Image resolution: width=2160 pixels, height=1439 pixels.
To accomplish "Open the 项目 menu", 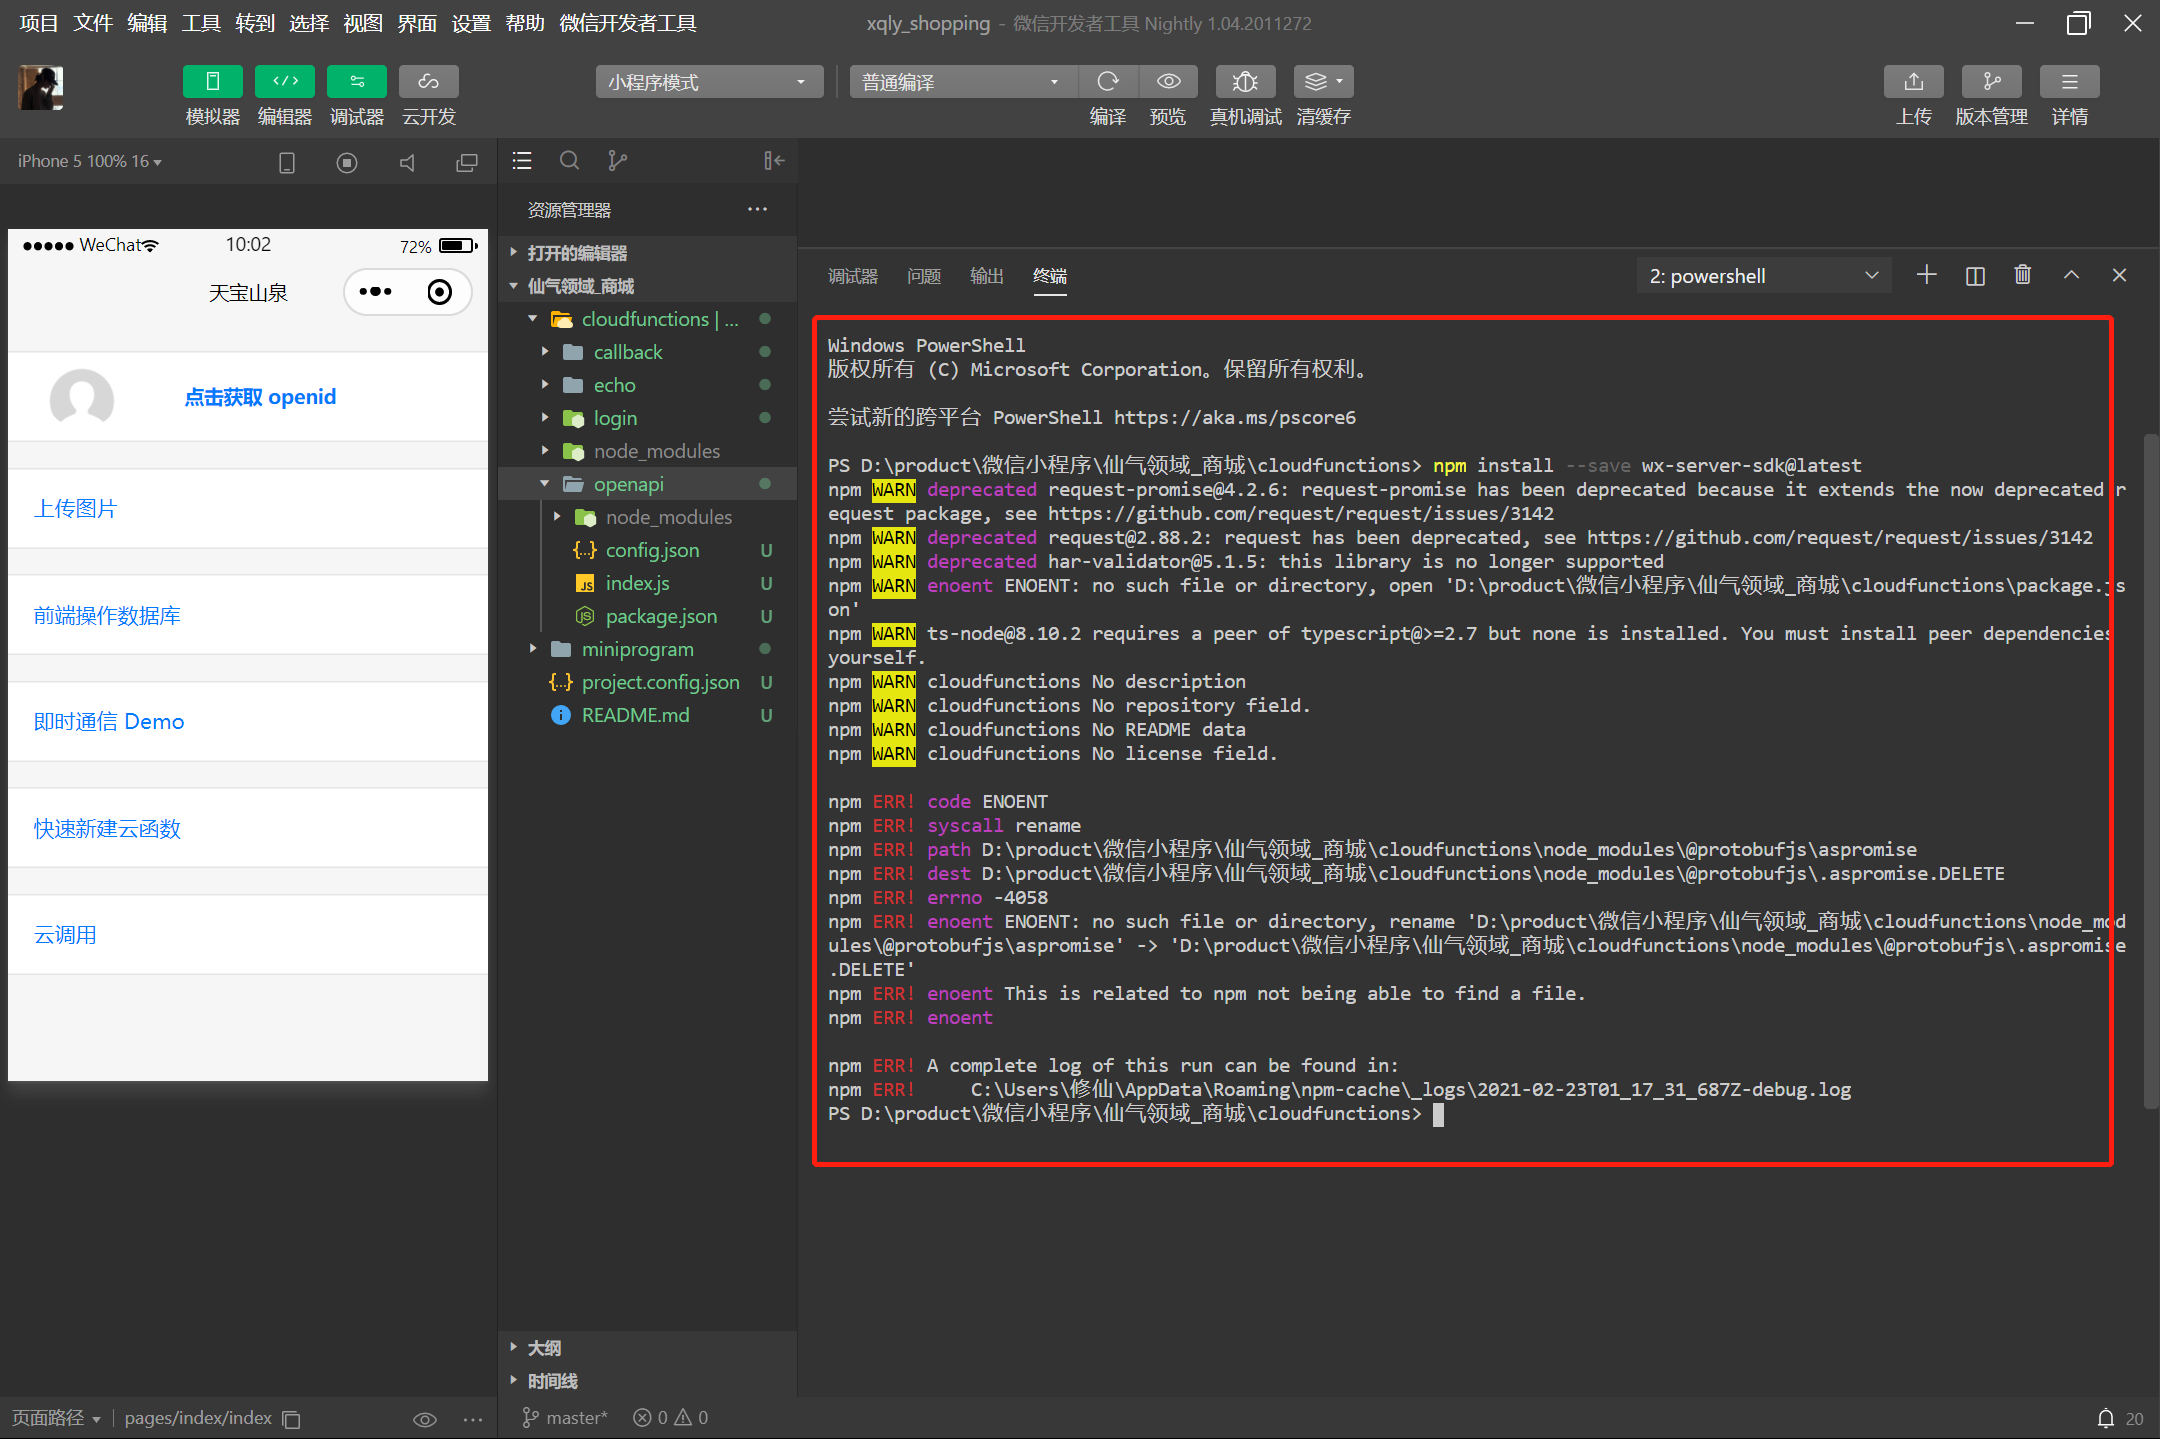I will coord(39,23).
